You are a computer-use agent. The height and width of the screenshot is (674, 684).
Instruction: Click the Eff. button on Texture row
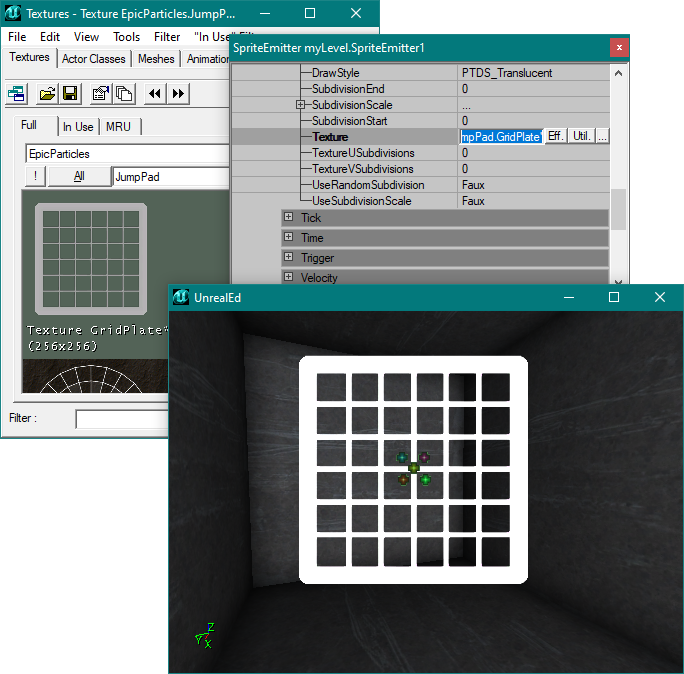pyautogui.click(x=556, y=136)
